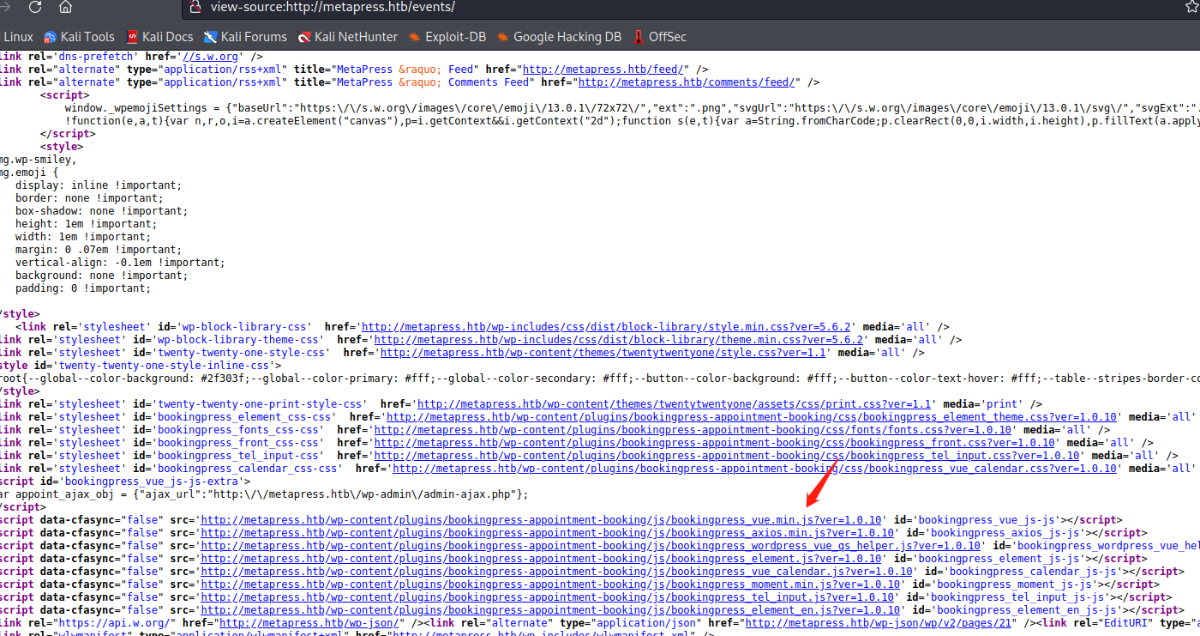Screen dimensions: 1200x636
Task: Open the Google Hacking DB bookmark
Action: tap(558, 37)
